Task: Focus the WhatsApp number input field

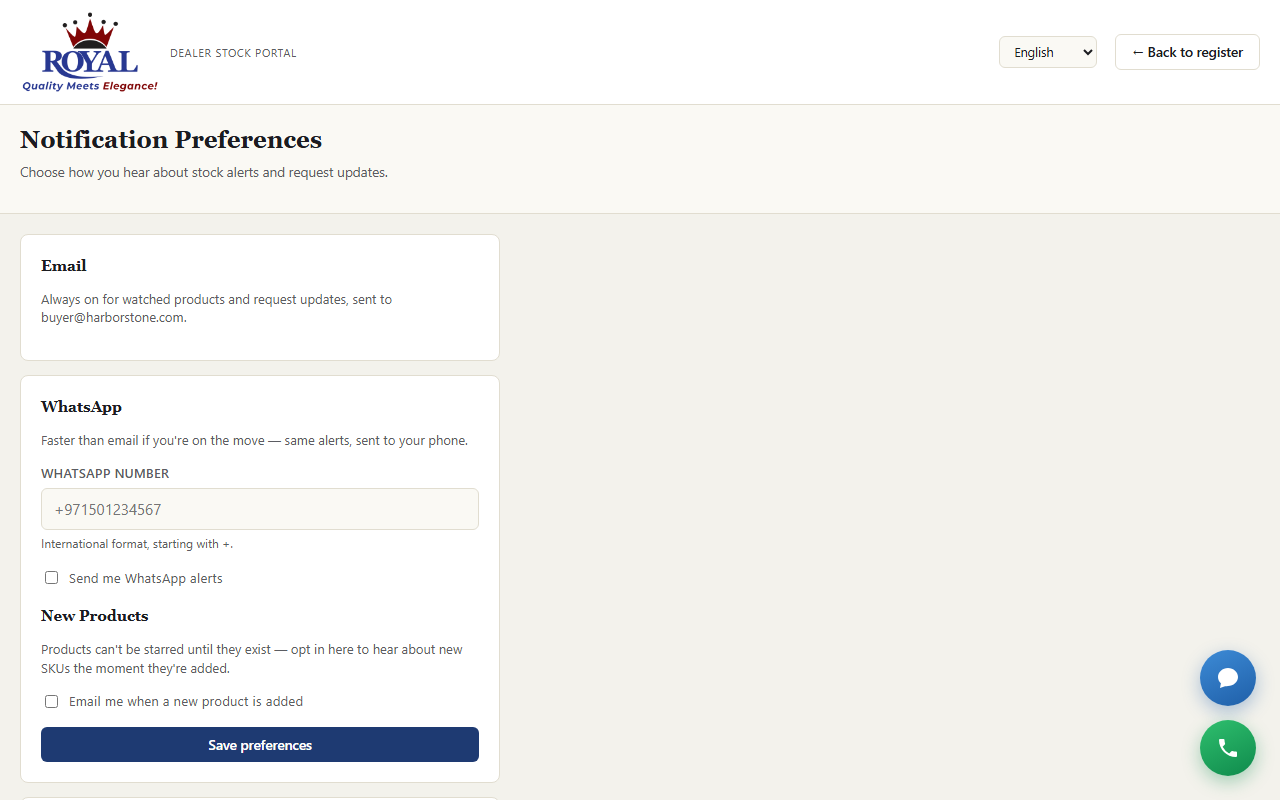Action: coord(260,509)
